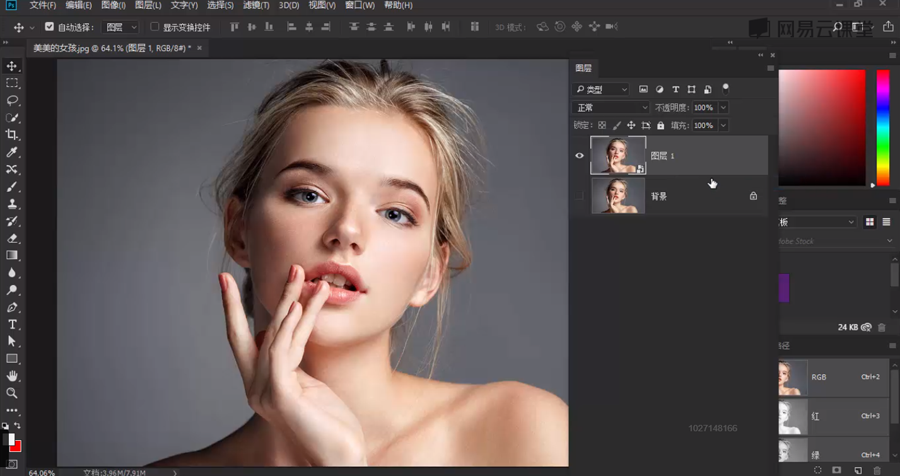This screenshot has width=900, height=476.
Task: Open the 类型 layer filter dropdown
Action: click(x=601, y=89)
